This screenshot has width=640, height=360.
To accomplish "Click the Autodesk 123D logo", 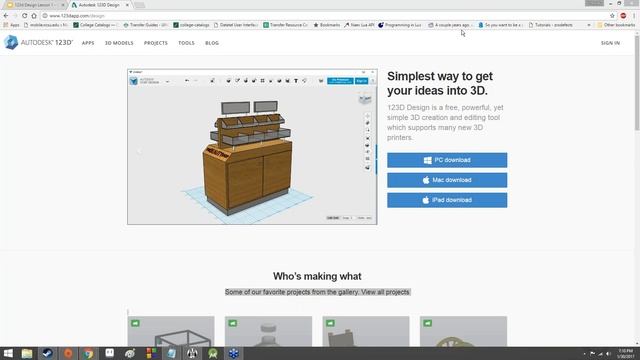I will pyautogui.click(x=38, y=42).
